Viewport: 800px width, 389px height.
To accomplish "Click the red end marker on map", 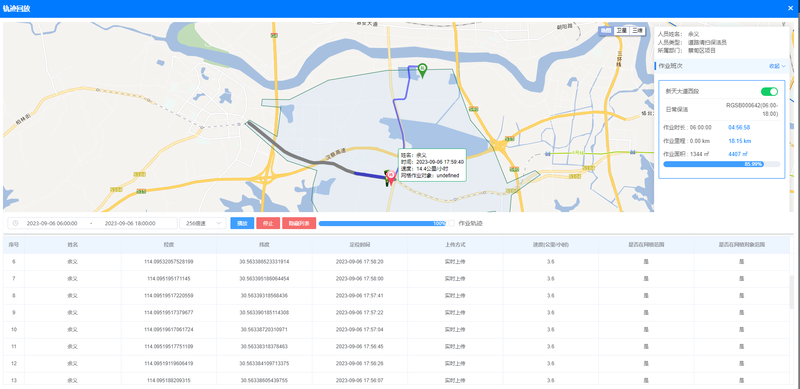I will (x=391, y=177).
